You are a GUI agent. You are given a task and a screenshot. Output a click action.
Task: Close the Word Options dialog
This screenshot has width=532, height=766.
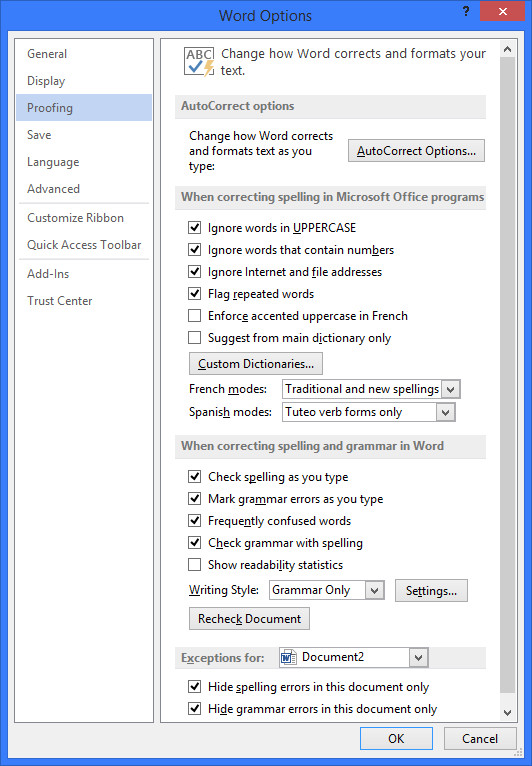[x=503, y=11]
